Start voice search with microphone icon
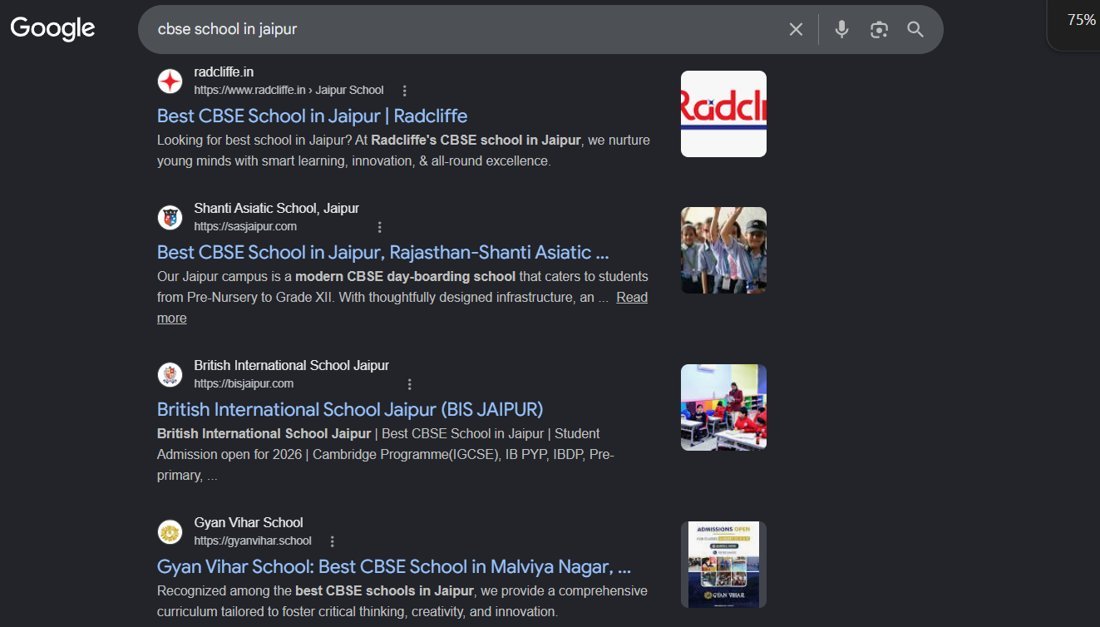The height and width of the screenshot is (627, 1100). [842, 29]
